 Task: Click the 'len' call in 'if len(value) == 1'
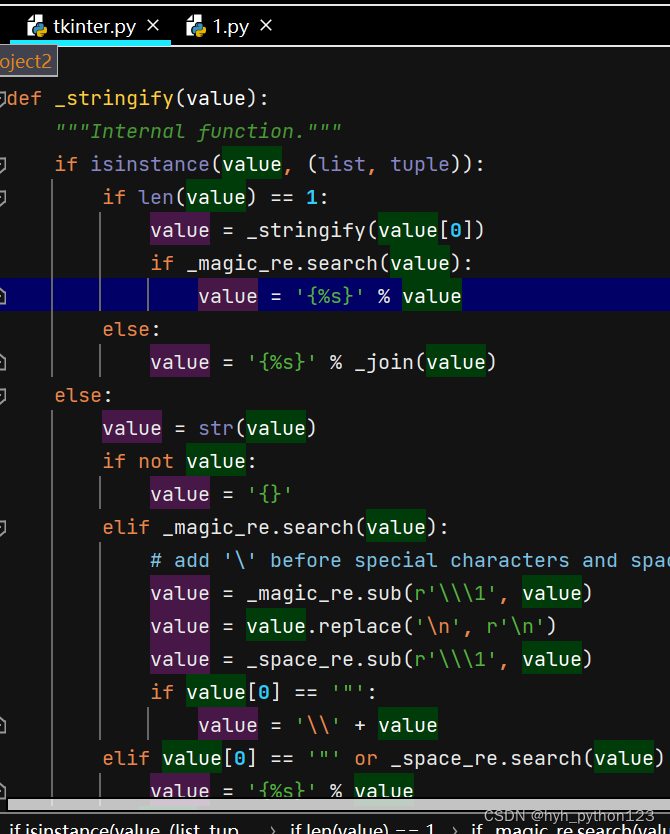[156, 197]
